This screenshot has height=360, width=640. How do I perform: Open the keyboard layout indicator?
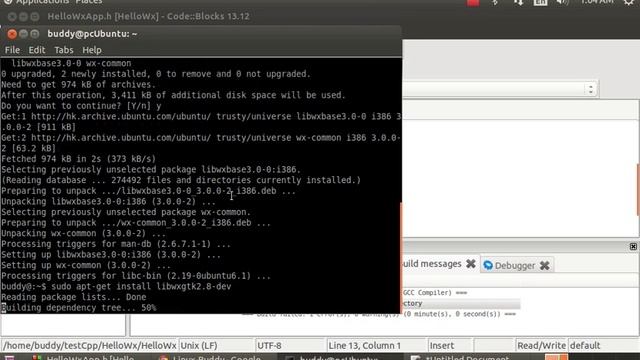tap(540, 2)
